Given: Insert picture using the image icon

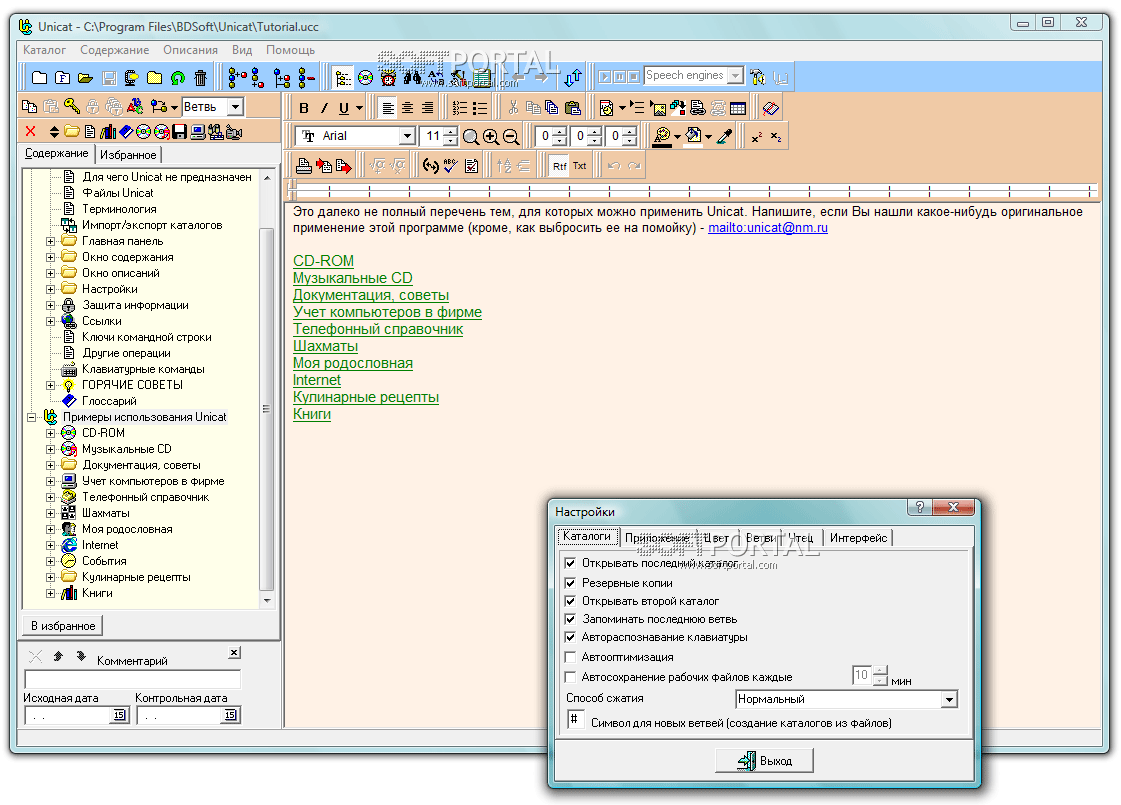Looking at the screenshot, I should click(658, 109).
